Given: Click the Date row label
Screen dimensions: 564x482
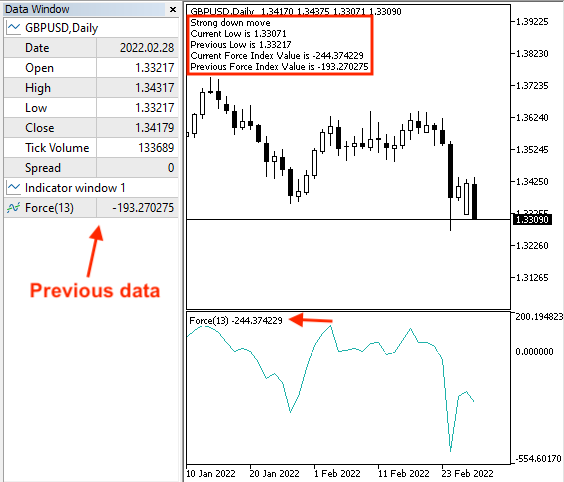Looking at the screenshot, I should point(37,47).
